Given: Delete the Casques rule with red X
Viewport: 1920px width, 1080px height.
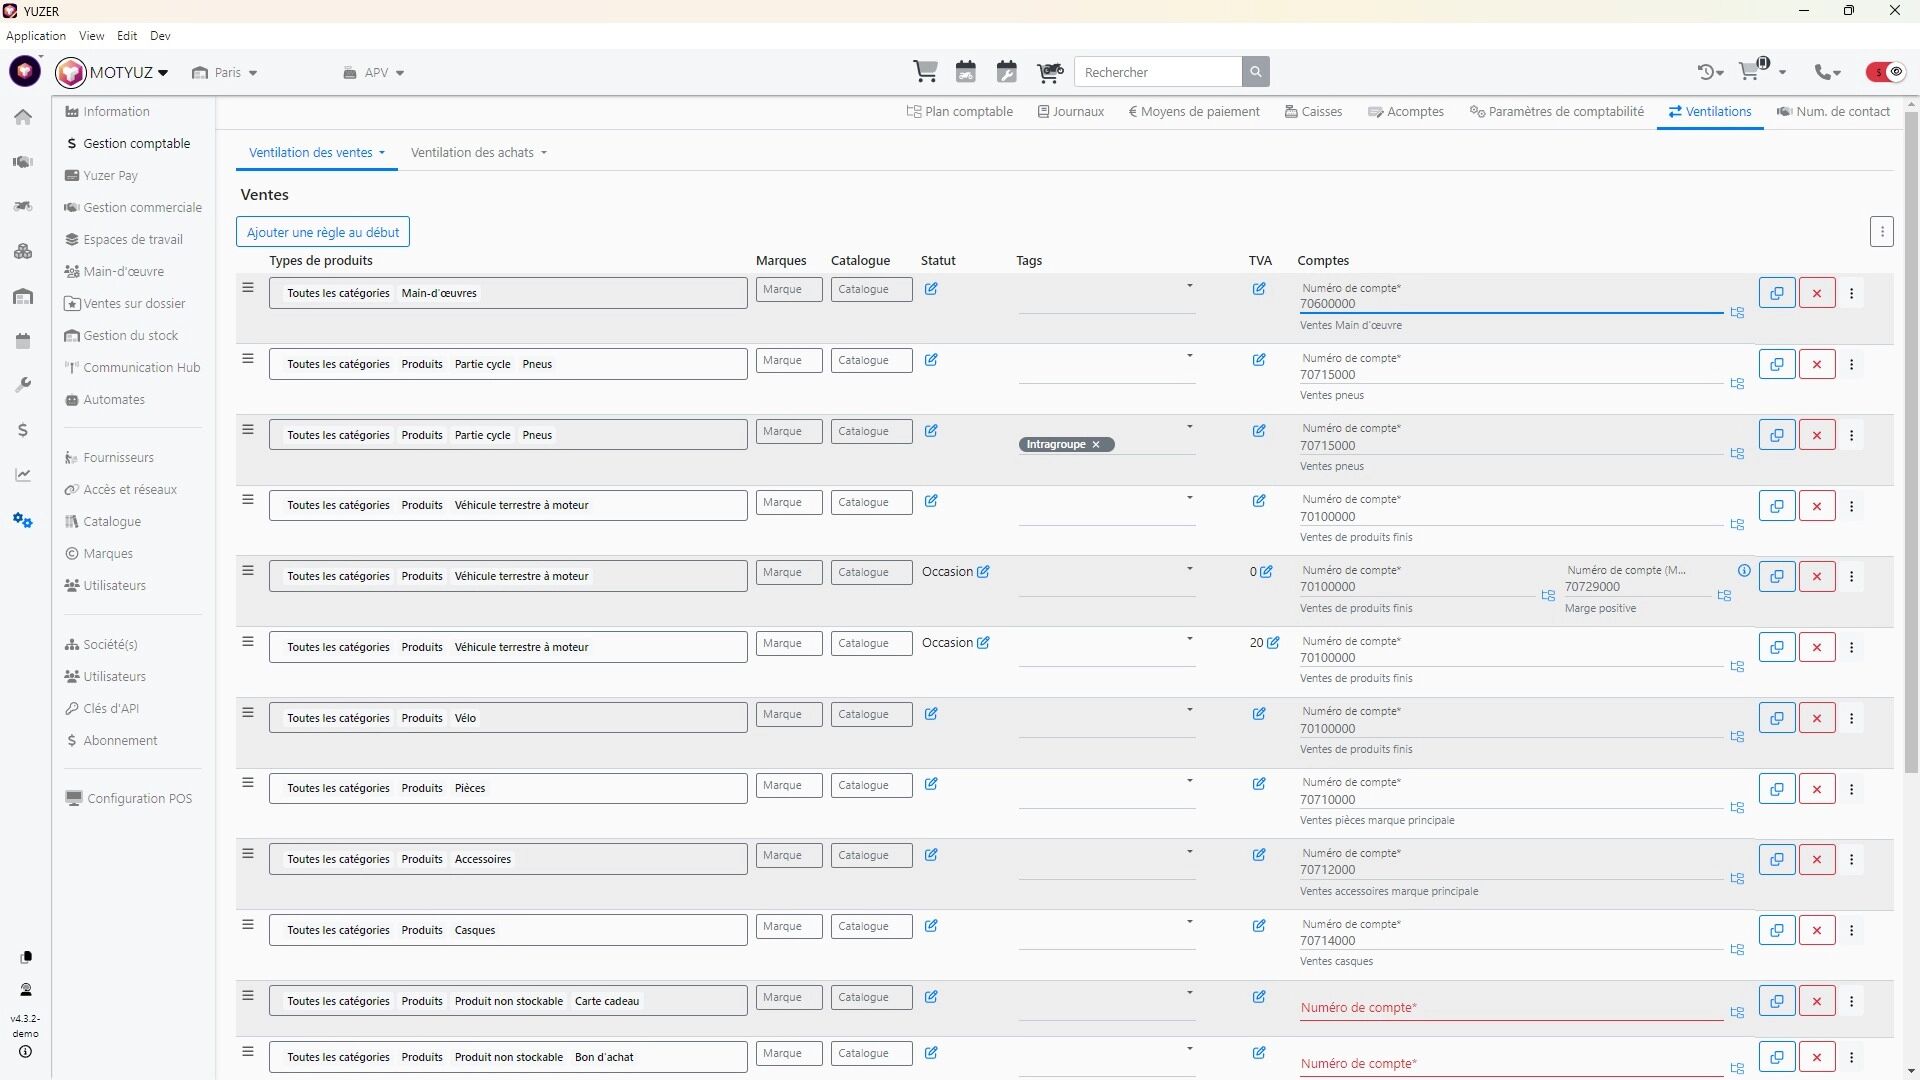Looking at the screenshot, I should click(1817, 931).
